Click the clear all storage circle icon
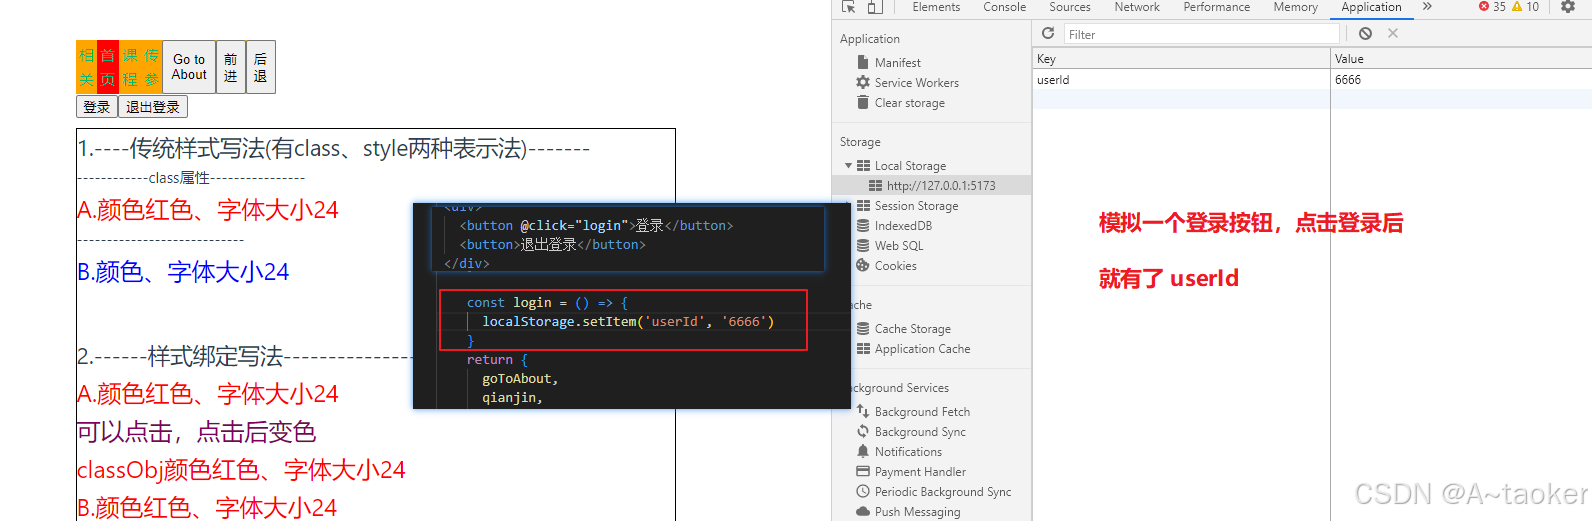The image size is (1592, 521). click(x=1365, y=33)
